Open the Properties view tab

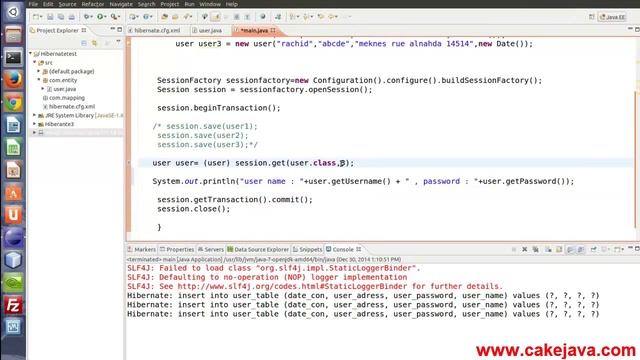coord(177,249)
